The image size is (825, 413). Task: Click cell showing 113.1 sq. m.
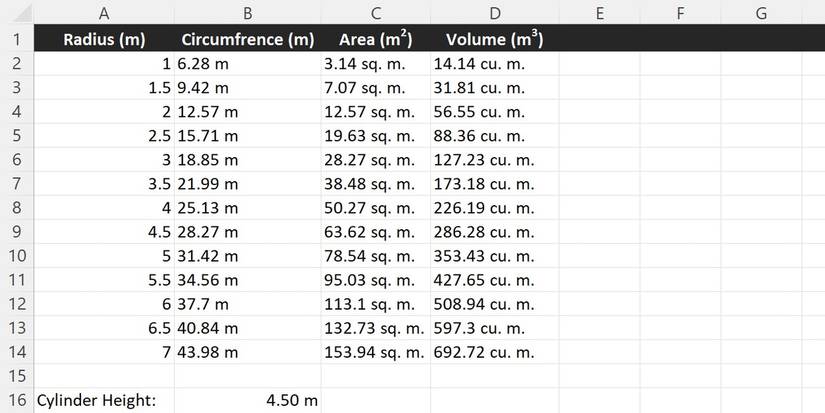click(x=376, y=304)
